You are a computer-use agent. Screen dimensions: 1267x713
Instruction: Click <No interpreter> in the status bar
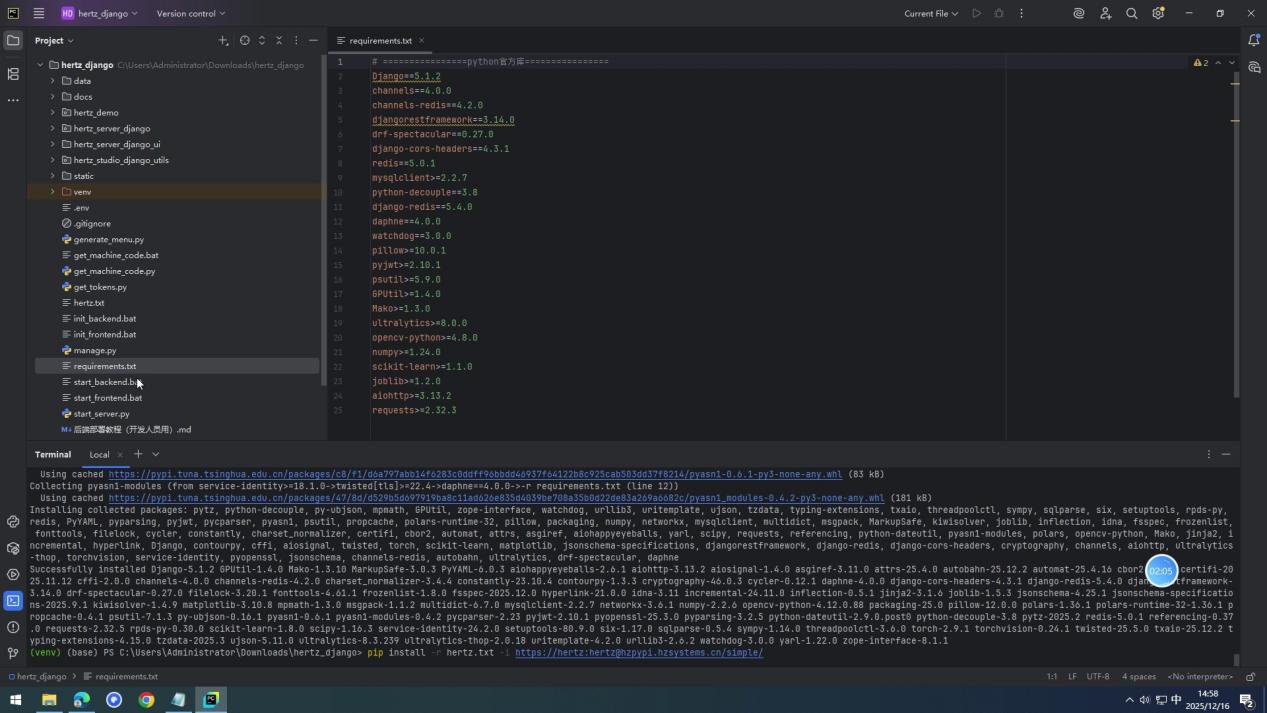coord(1198,676)
